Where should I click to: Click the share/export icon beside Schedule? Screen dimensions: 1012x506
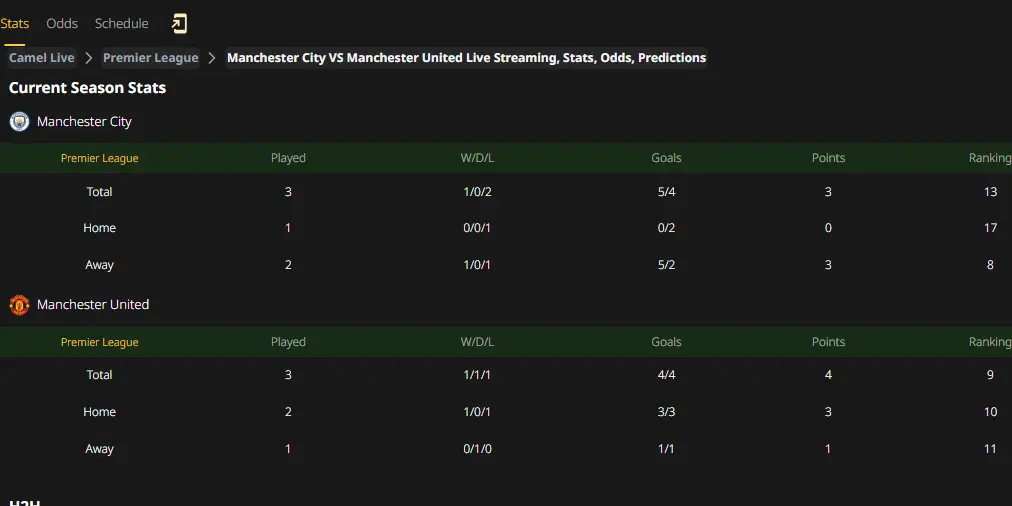coord(179,24)
